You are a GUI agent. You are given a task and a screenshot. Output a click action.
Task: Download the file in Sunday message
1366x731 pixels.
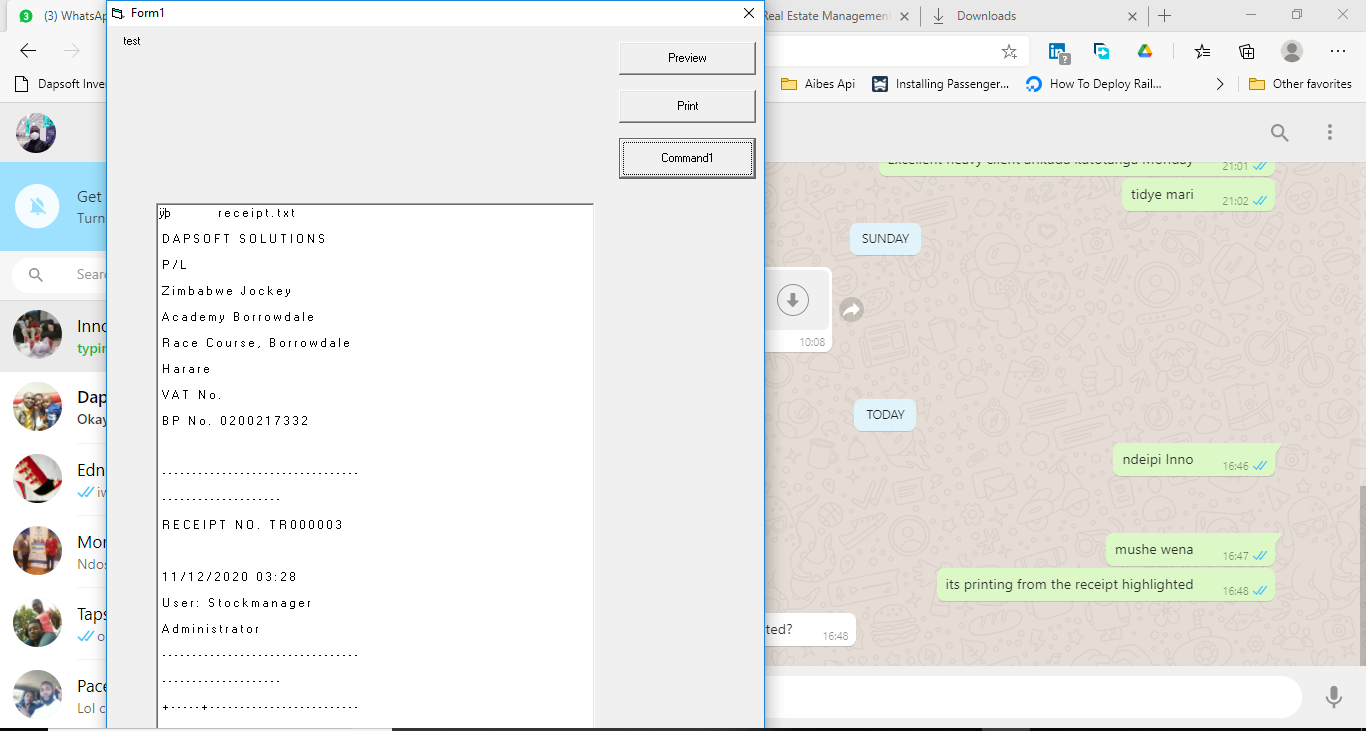click(x=793, y=300)
